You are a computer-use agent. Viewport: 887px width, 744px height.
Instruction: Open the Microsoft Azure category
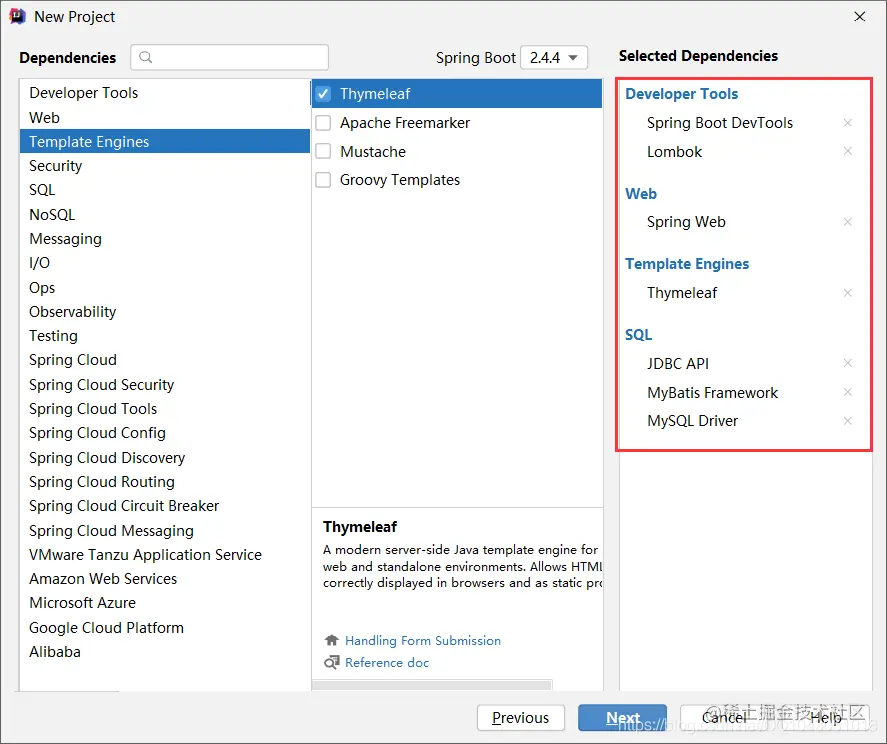[165, 603]
